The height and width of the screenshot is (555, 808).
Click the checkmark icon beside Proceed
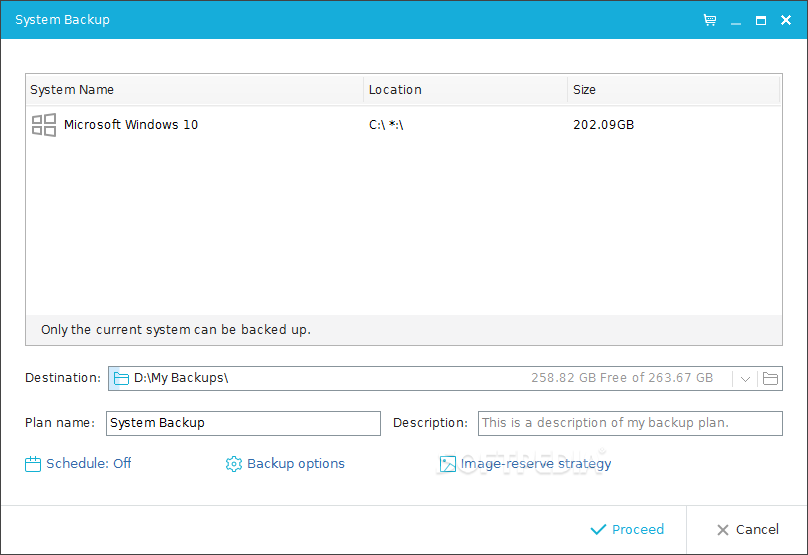coord(598,530)
